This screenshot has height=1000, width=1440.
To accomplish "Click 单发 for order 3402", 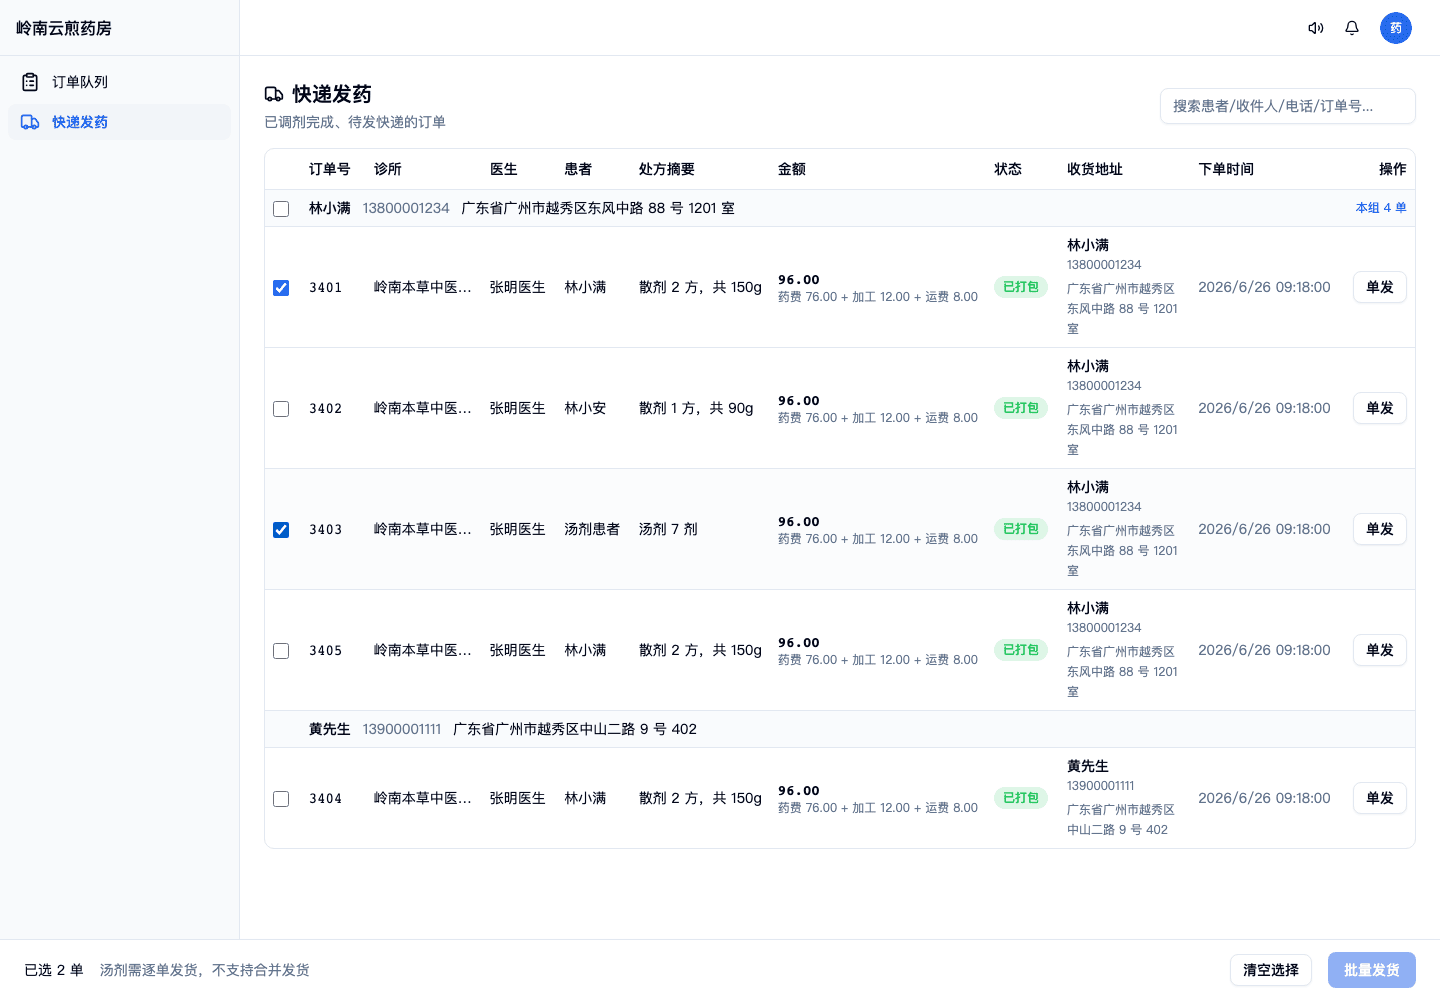I will 1380,408.
